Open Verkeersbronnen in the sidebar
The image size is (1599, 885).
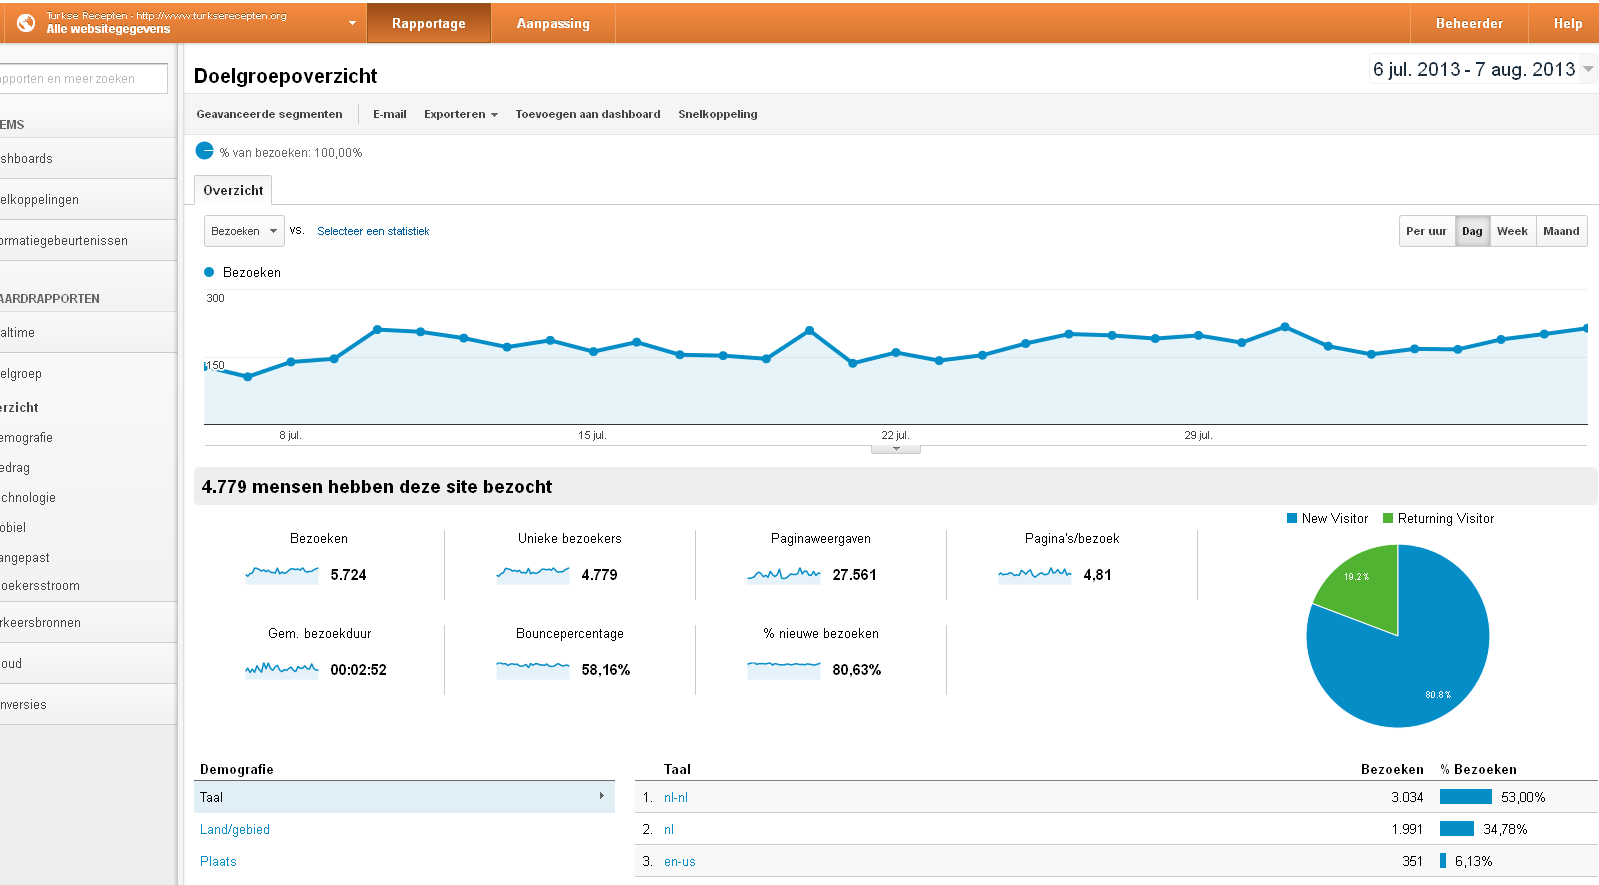tap(88, 622)
